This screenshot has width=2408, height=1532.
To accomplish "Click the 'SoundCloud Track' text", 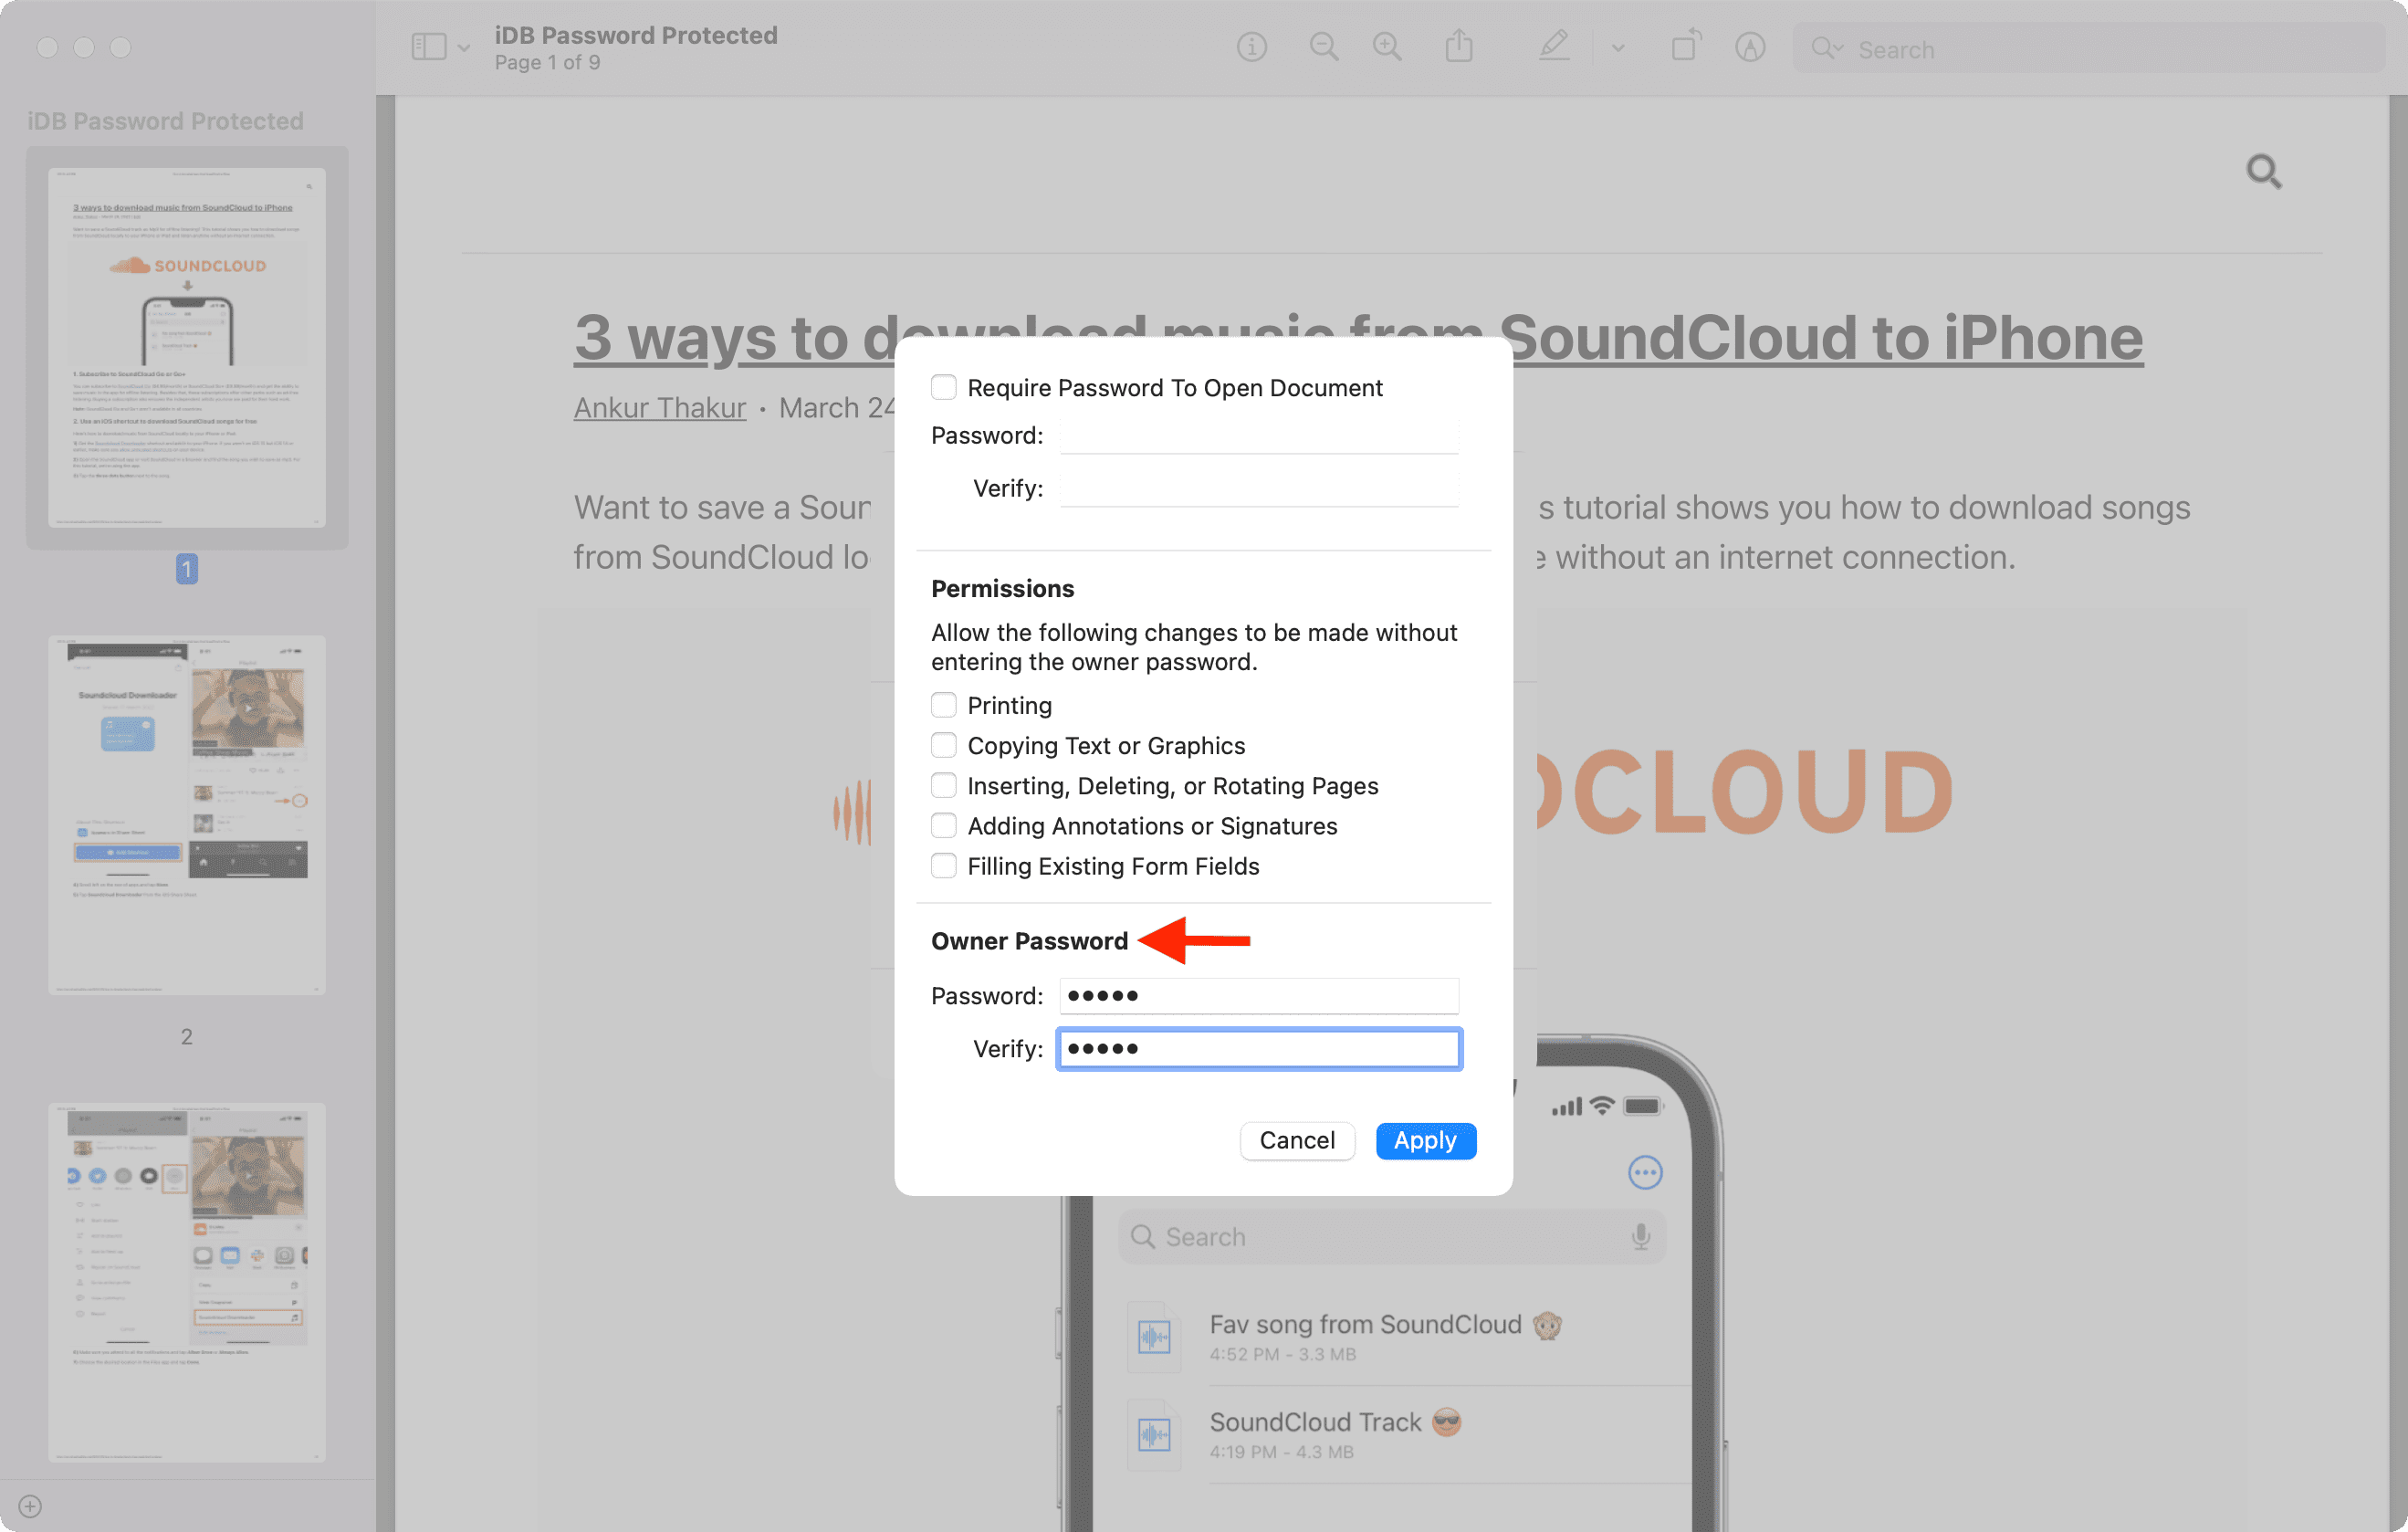I will tap(1315, 1422).
